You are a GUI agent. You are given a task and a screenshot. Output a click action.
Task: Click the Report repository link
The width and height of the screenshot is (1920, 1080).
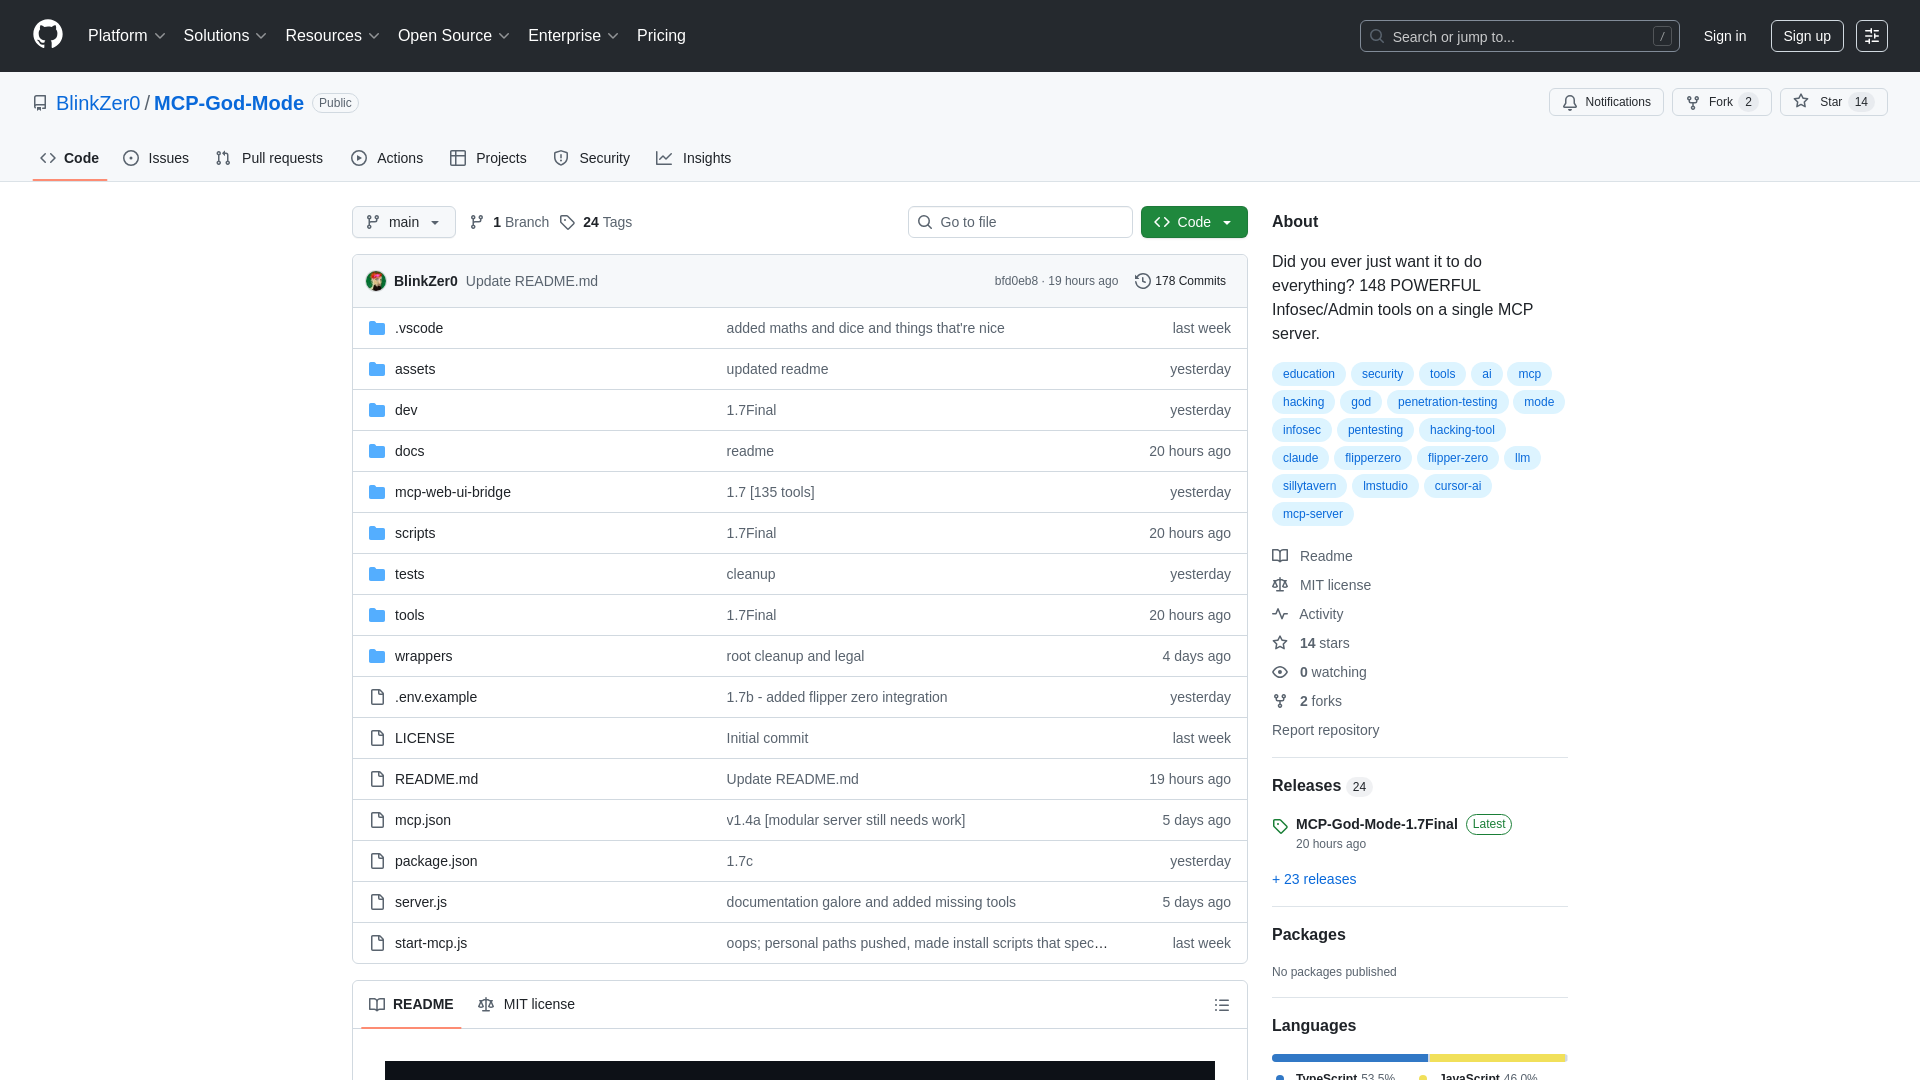pos(1325,730)
